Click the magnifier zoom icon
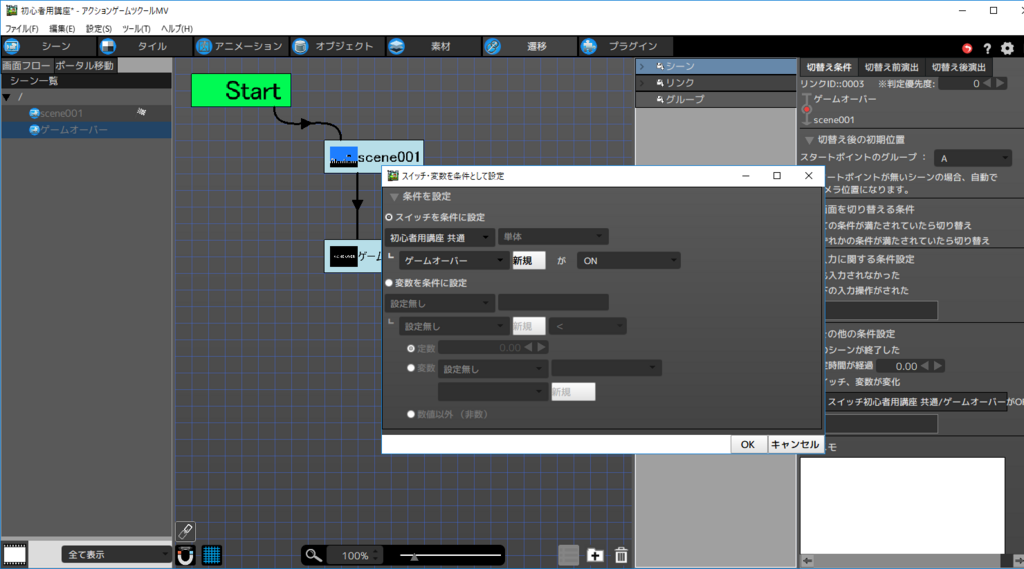1024x569 pixels. click(313, 555)
